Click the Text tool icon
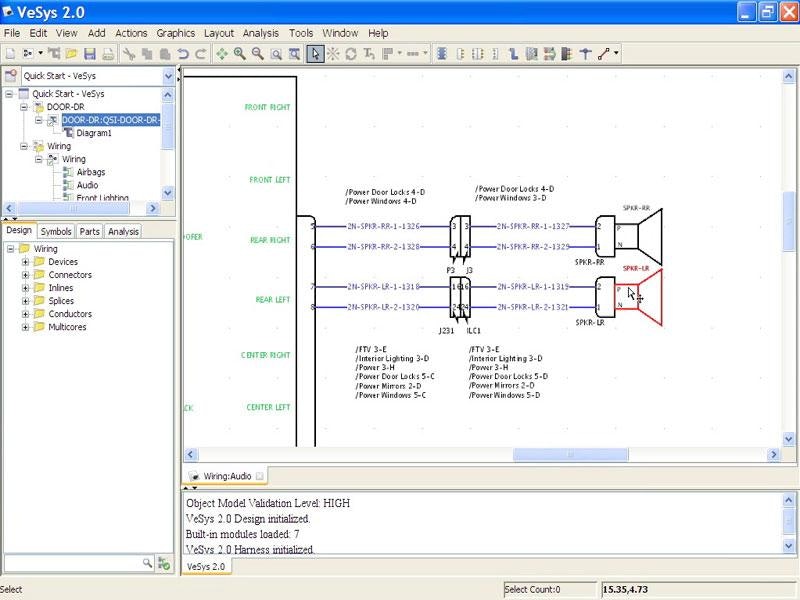Viewport: 800px width, 600px height. [x=369, y=54]
